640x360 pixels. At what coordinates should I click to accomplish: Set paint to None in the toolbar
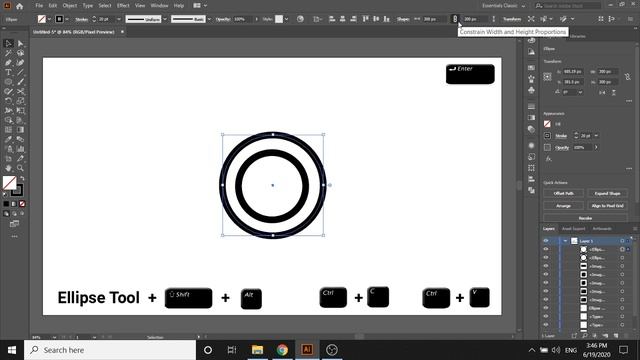tap(22, 204)
